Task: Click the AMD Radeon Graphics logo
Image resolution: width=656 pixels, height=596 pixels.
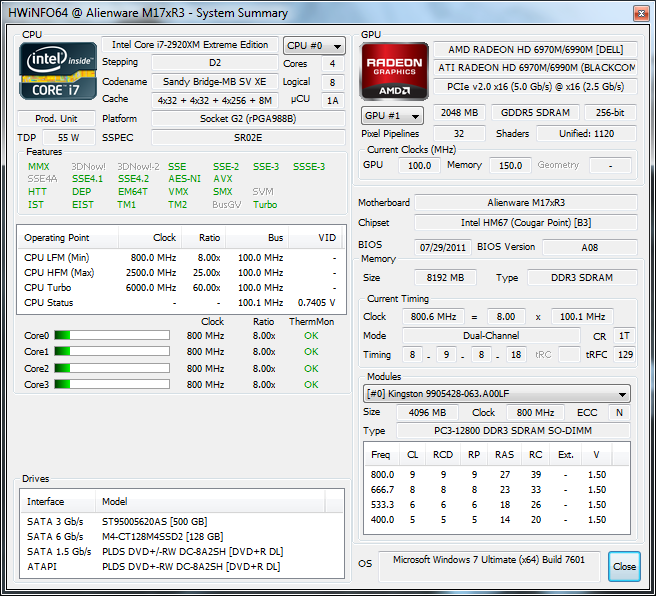Action: [394, 71]
